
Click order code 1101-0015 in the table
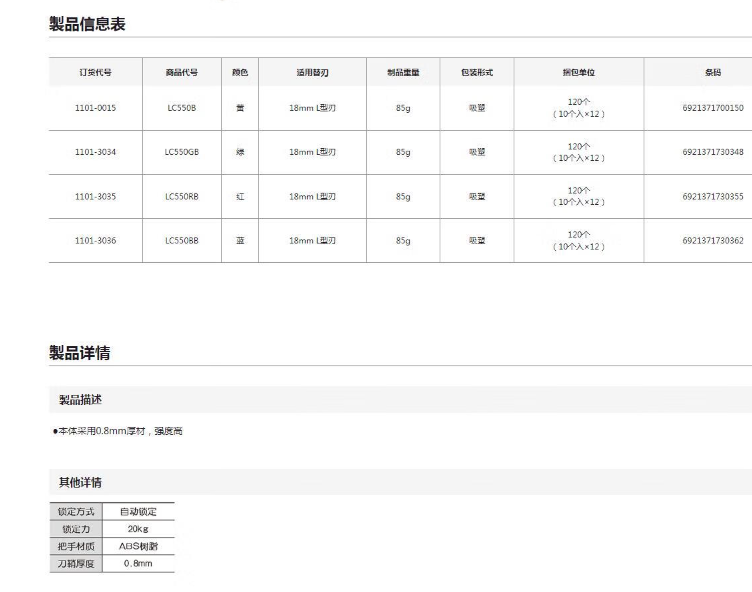[x=95, y=108]
